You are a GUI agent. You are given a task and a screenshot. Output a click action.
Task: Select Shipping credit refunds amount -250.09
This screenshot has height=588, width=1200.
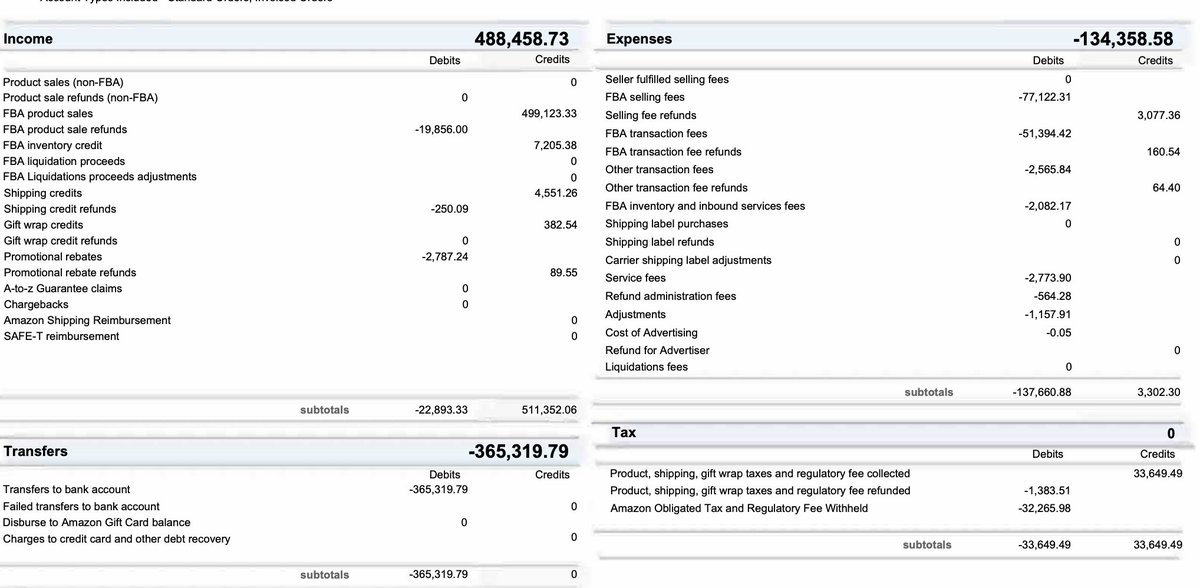(x=449, y=209)
